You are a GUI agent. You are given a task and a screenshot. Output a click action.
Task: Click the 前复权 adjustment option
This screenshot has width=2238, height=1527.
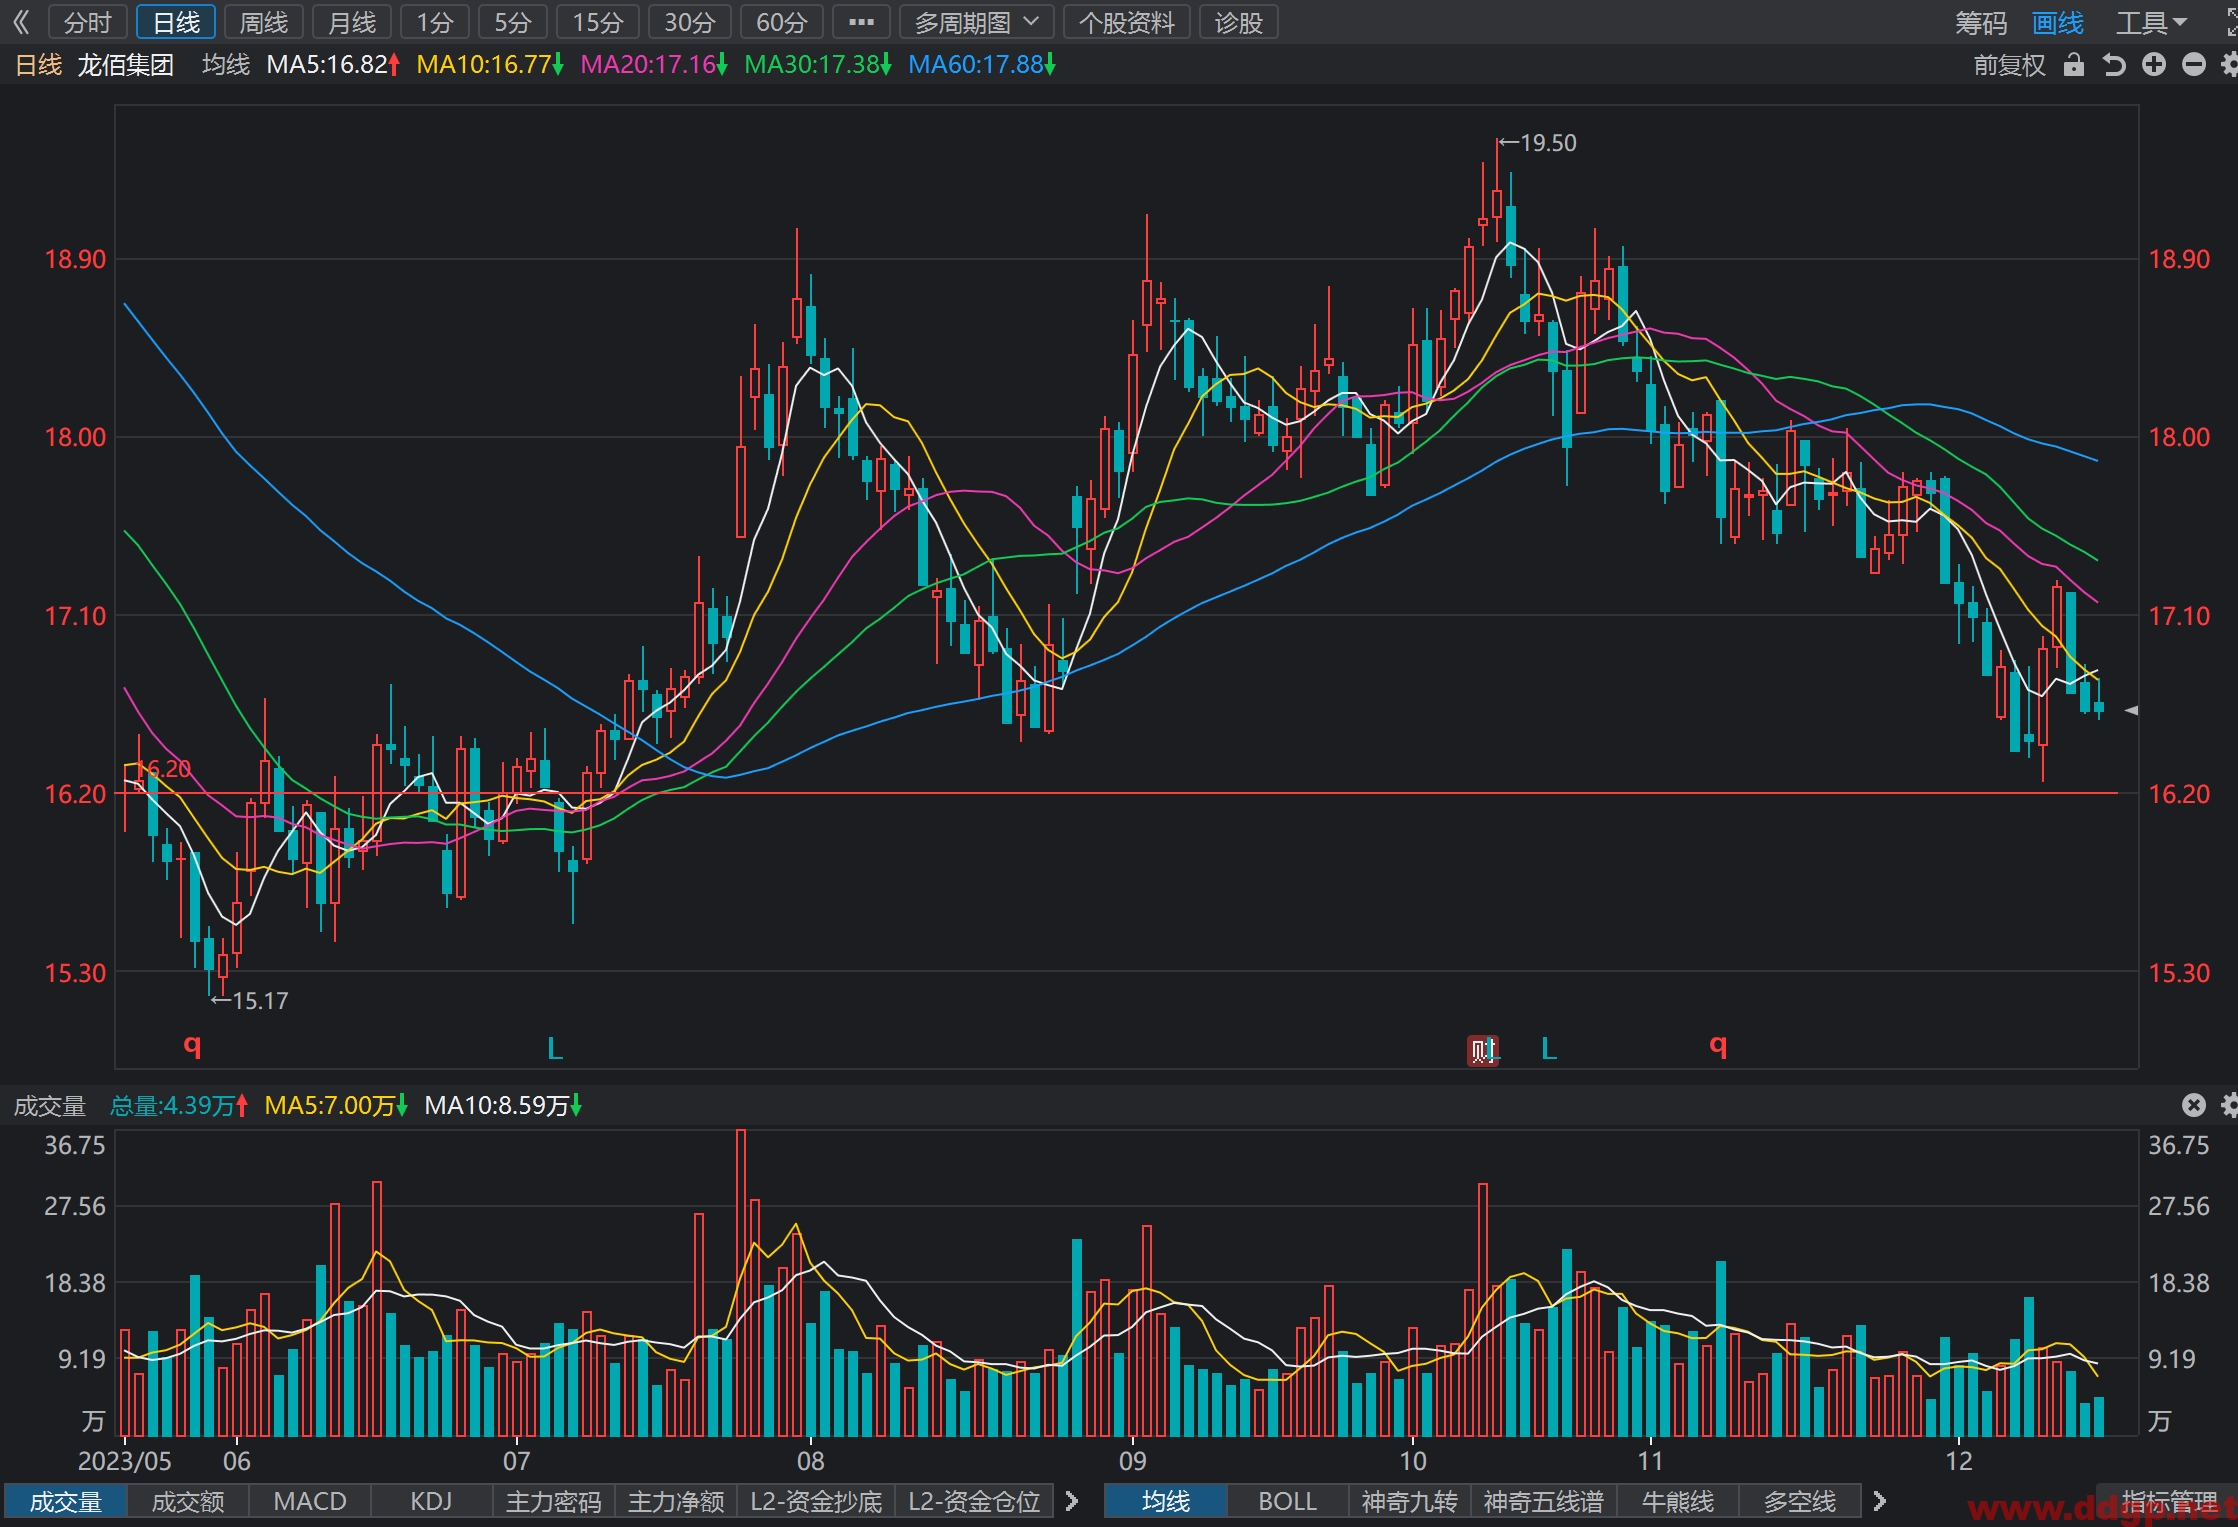pyautogui.click(x=2009, y=65)
